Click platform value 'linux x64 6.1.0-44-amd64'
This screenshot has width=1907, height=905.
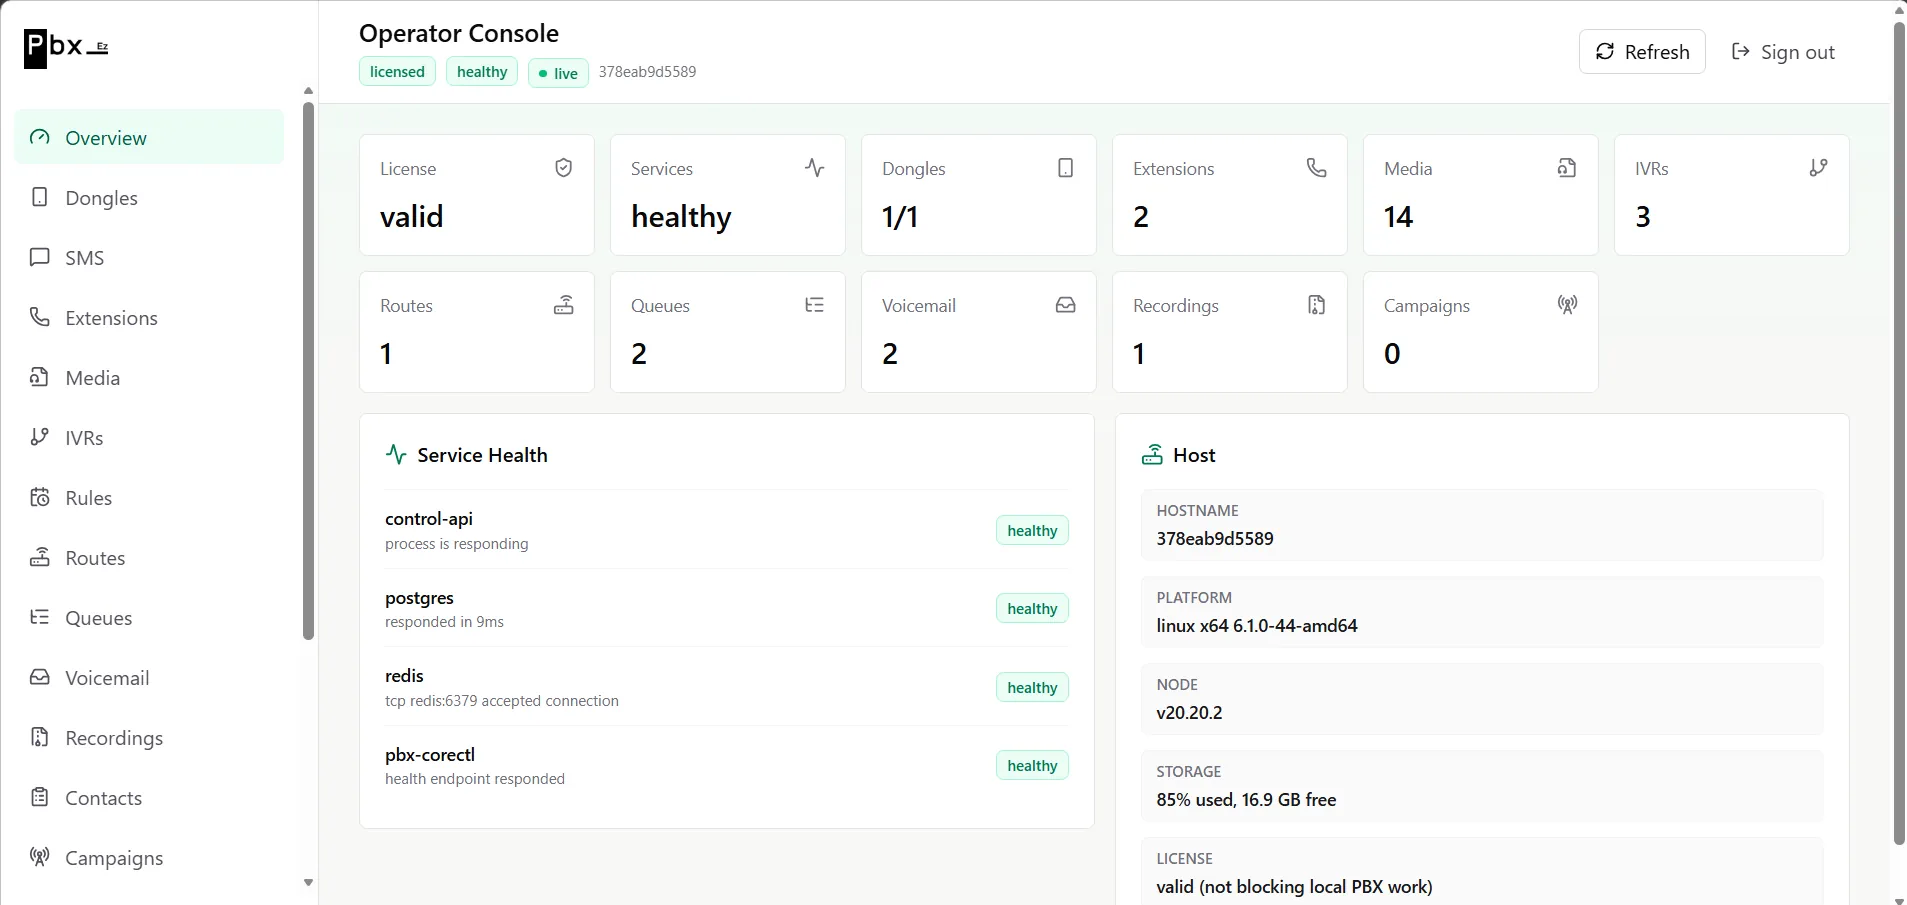[1257, 626]
